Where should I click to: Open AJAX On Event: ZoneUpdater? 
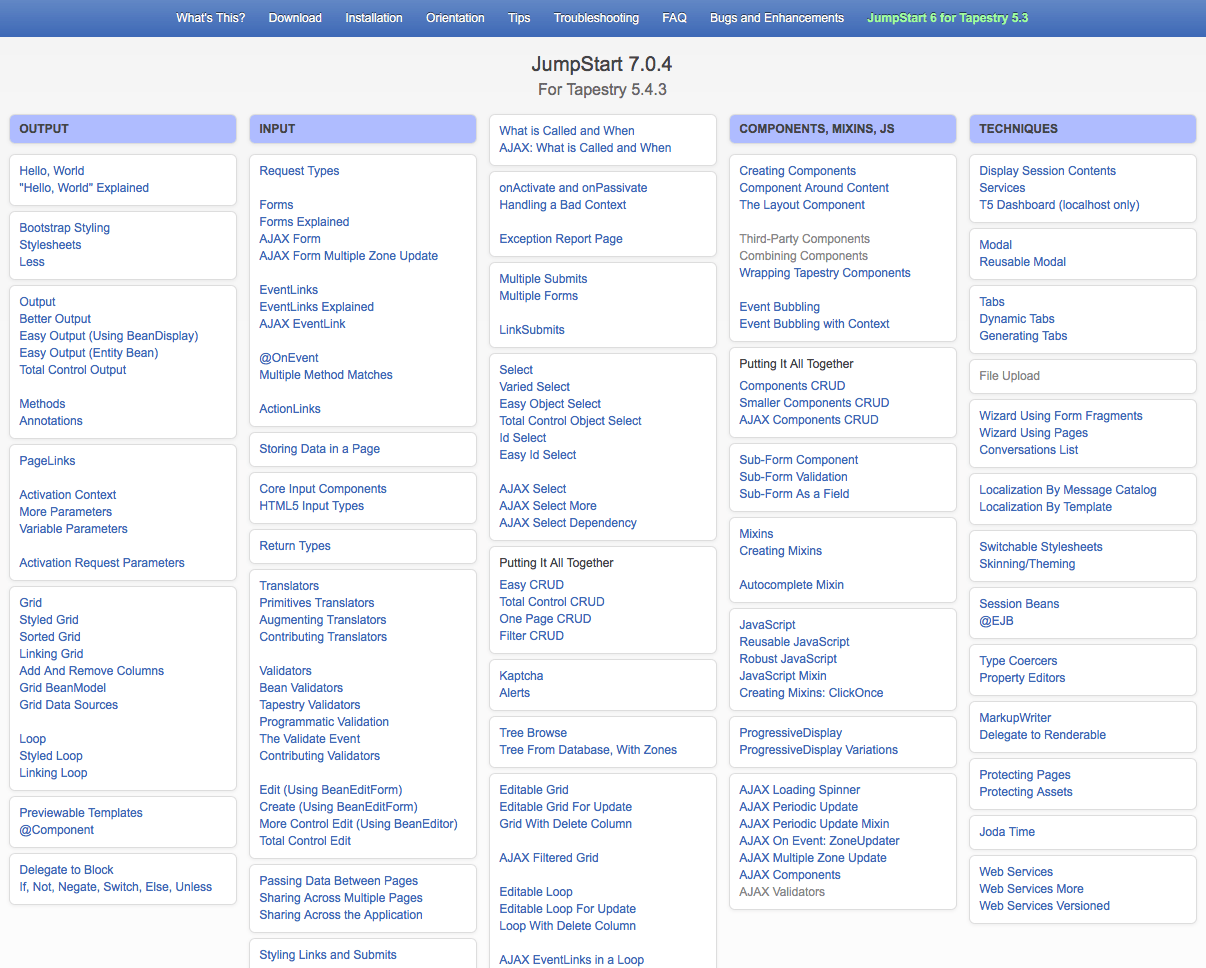tap(819, 841)
